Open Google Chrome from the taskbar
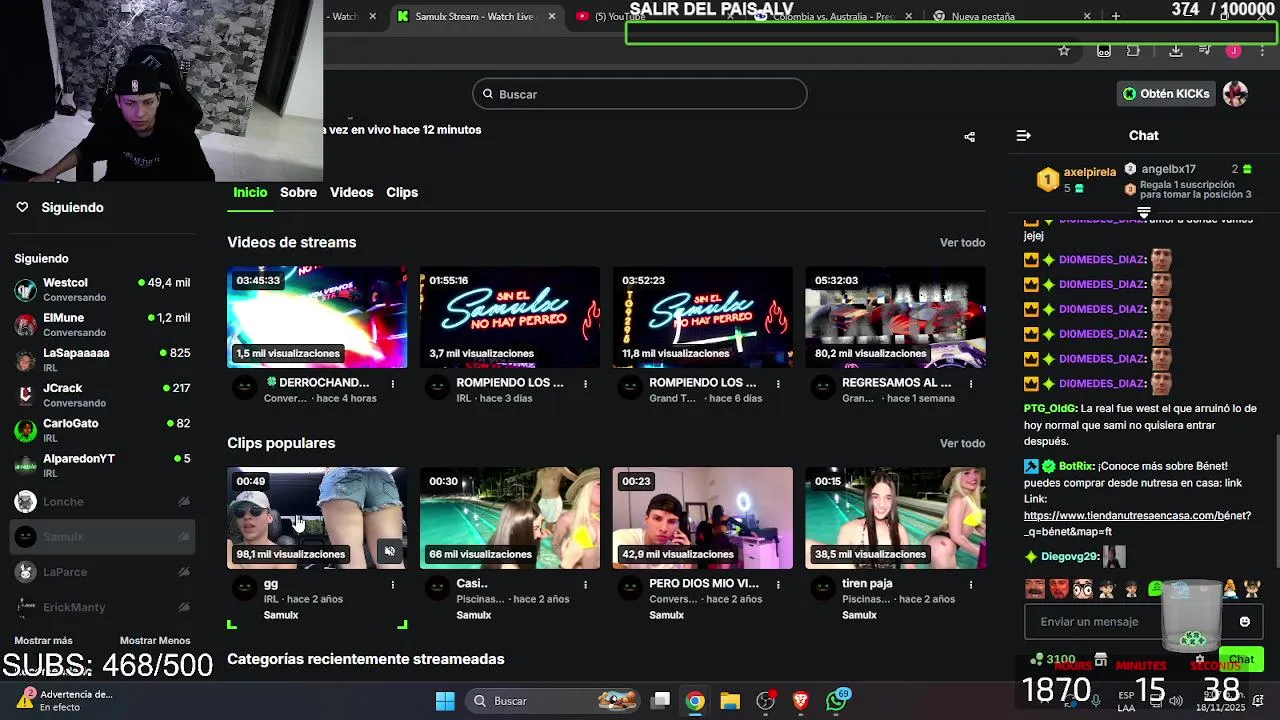Screen dimensions: 1280x720 695,701
